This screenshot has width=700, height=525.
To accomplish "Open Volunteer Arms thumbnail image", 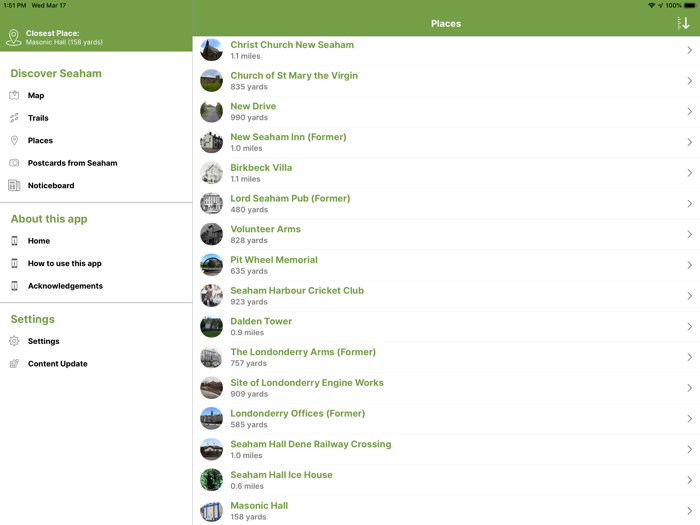I will click(211, 234).
